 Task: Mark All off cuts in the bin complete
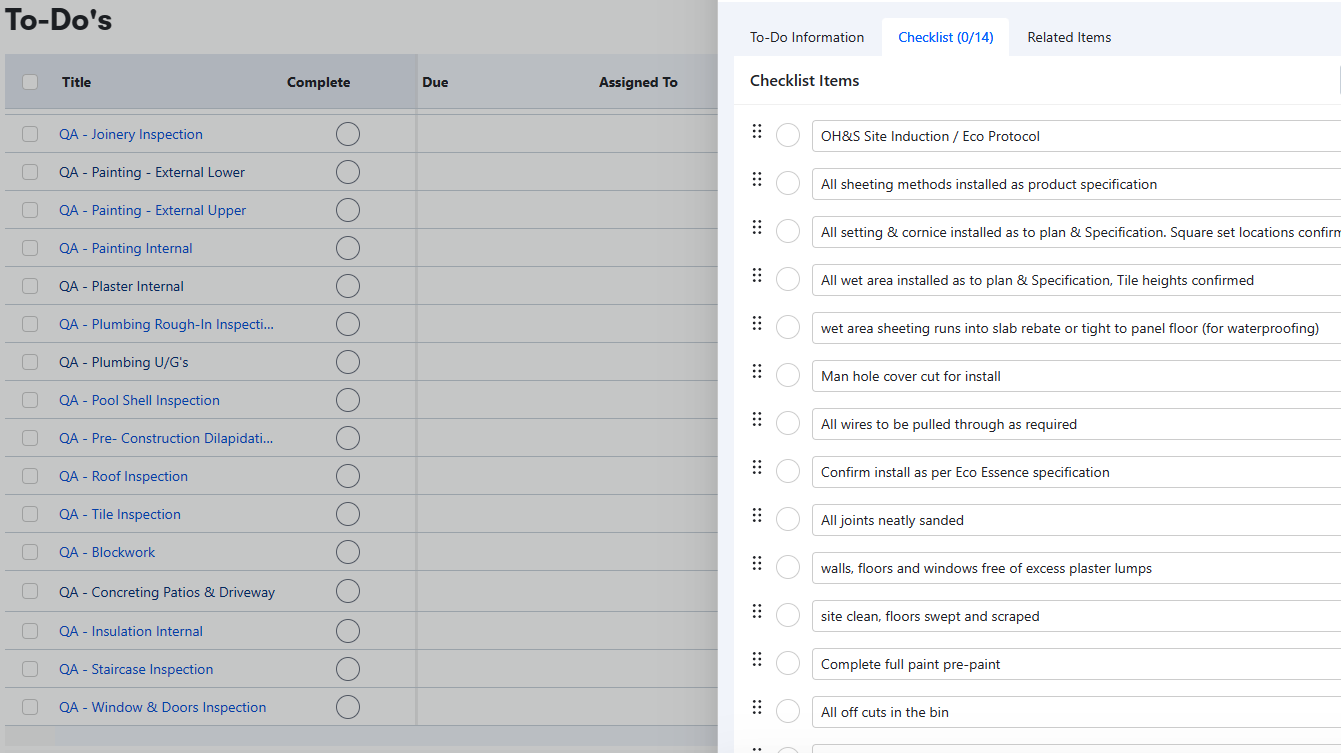[788, 711]
